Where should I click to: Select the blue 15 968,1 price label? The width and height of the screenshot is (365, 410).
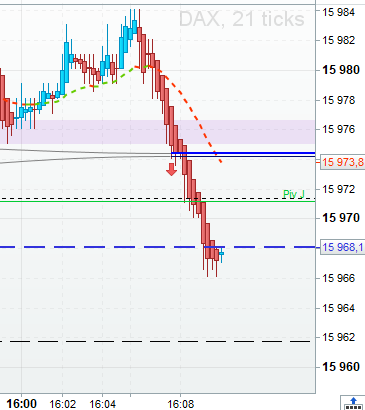click(342, 247)
